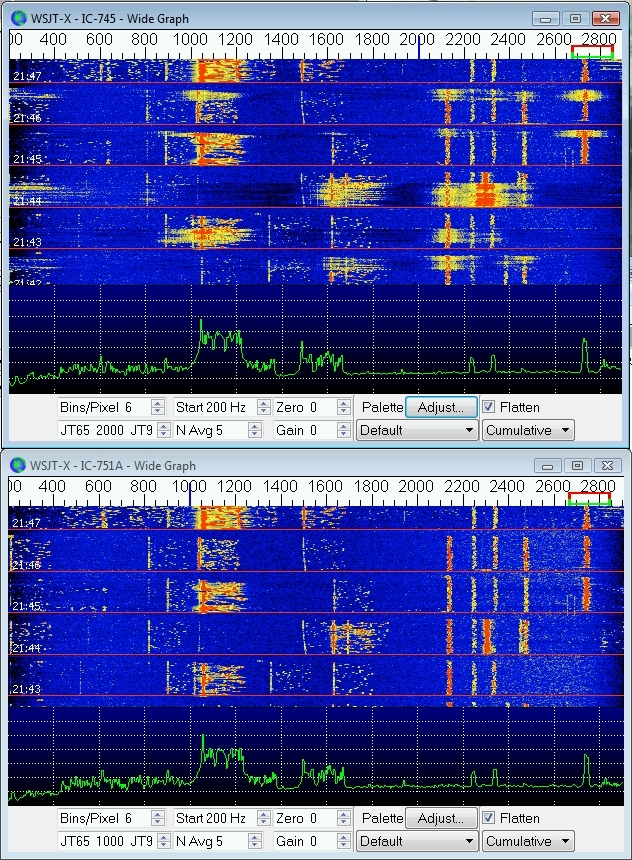Click Bins/Pixel field in IC-745 window

pyautogui.click(x=103, y=407)
